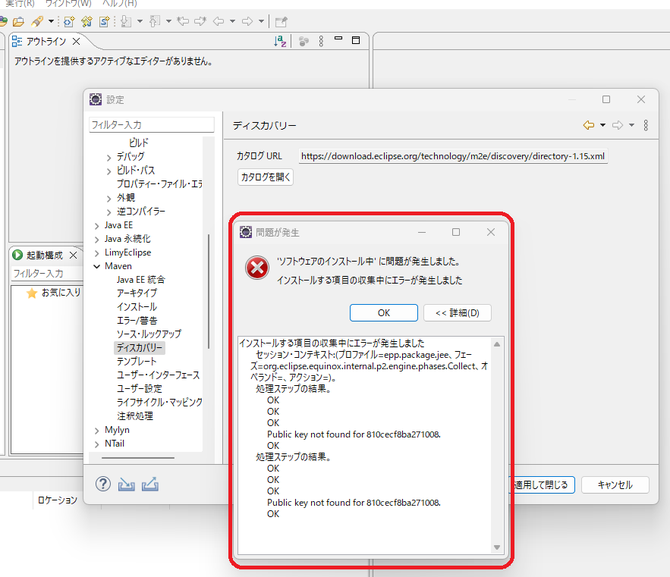
Task: Expand the 逆コンパイラー tree node
Action: (109, 212)
